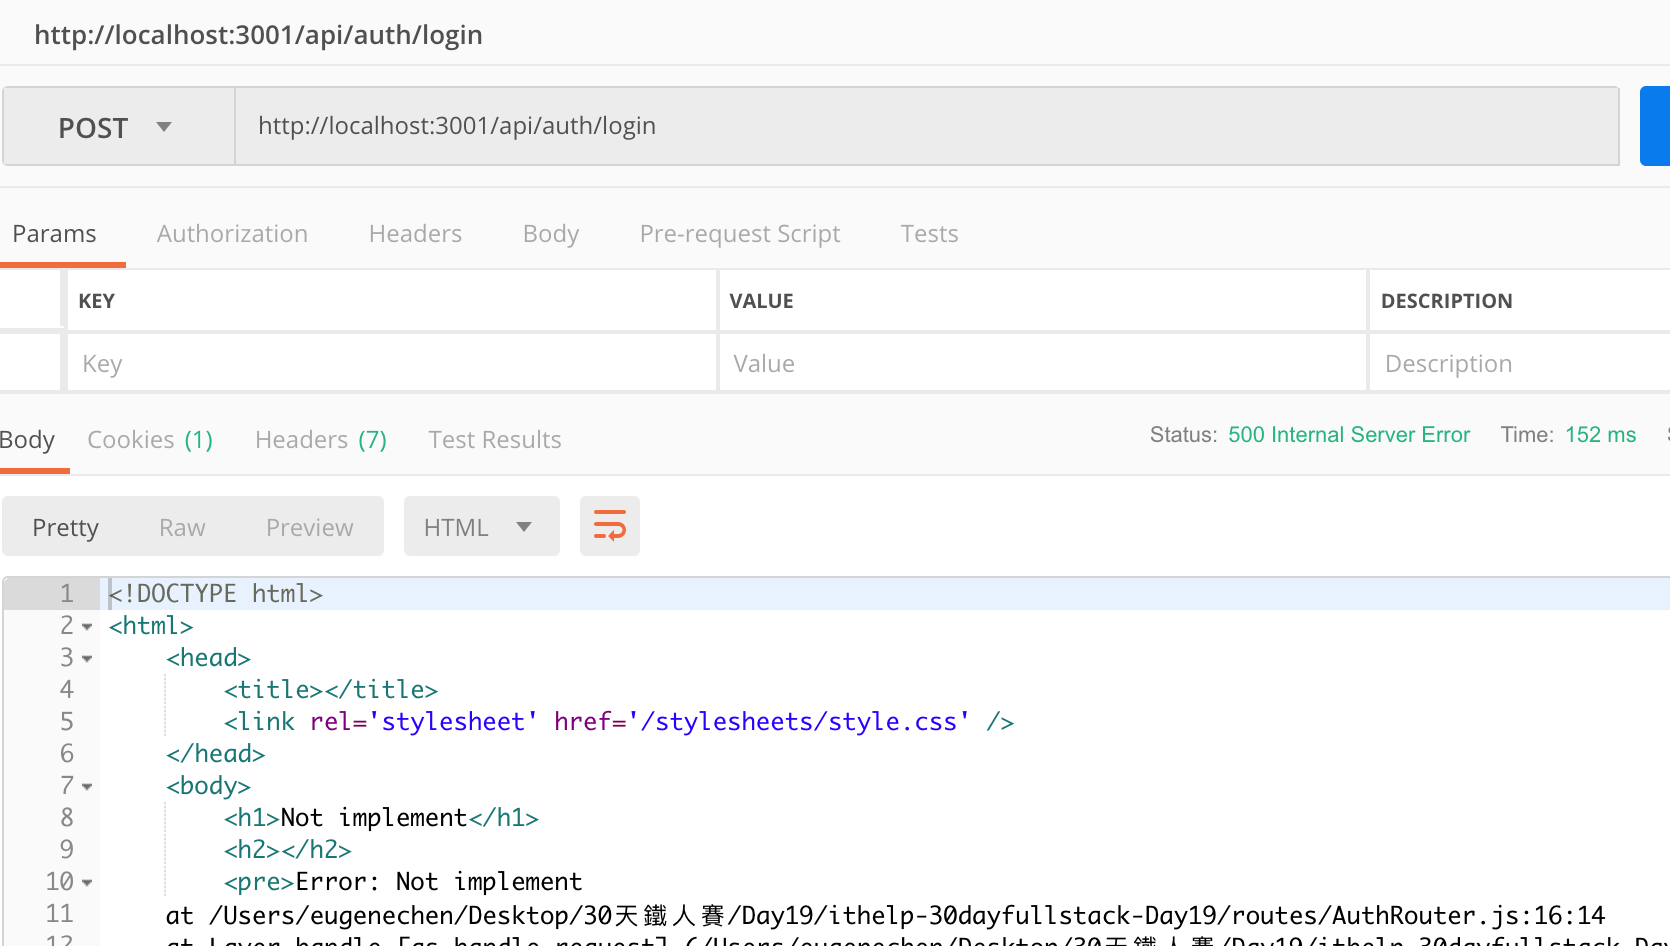Open the request Body tab
This screenshot has height=946, width=1670.
pyautogui.click(x=550, y=234)
